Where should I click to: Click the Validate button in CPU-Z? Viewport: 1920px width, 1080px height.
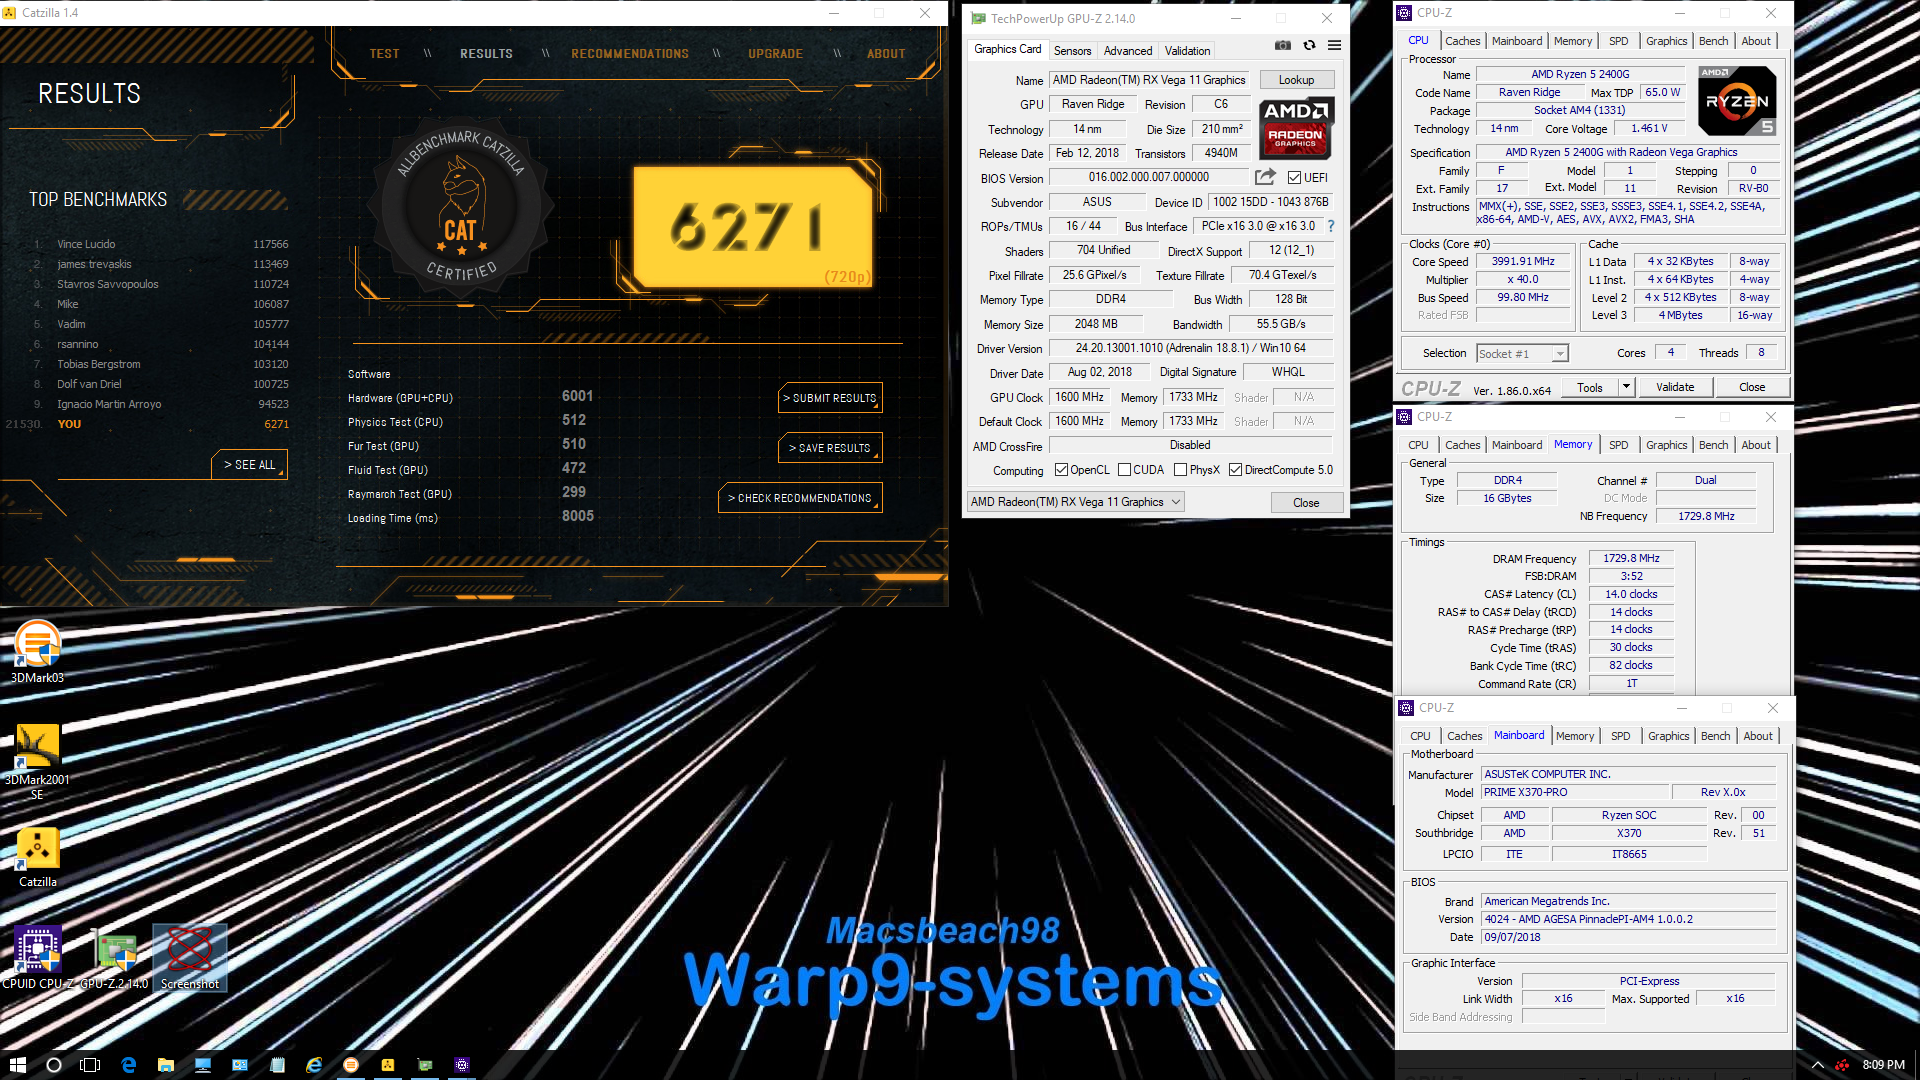click(1675, 387)
